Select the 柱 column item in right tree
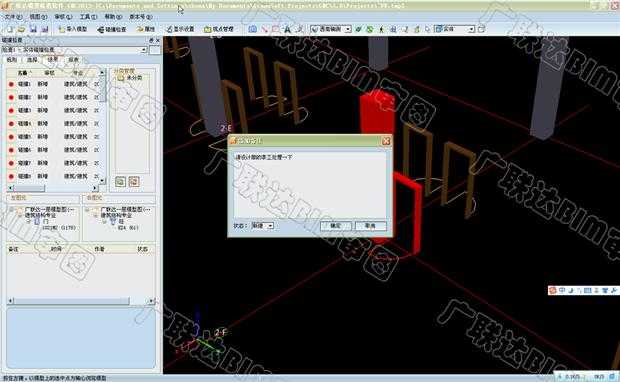 117,221
